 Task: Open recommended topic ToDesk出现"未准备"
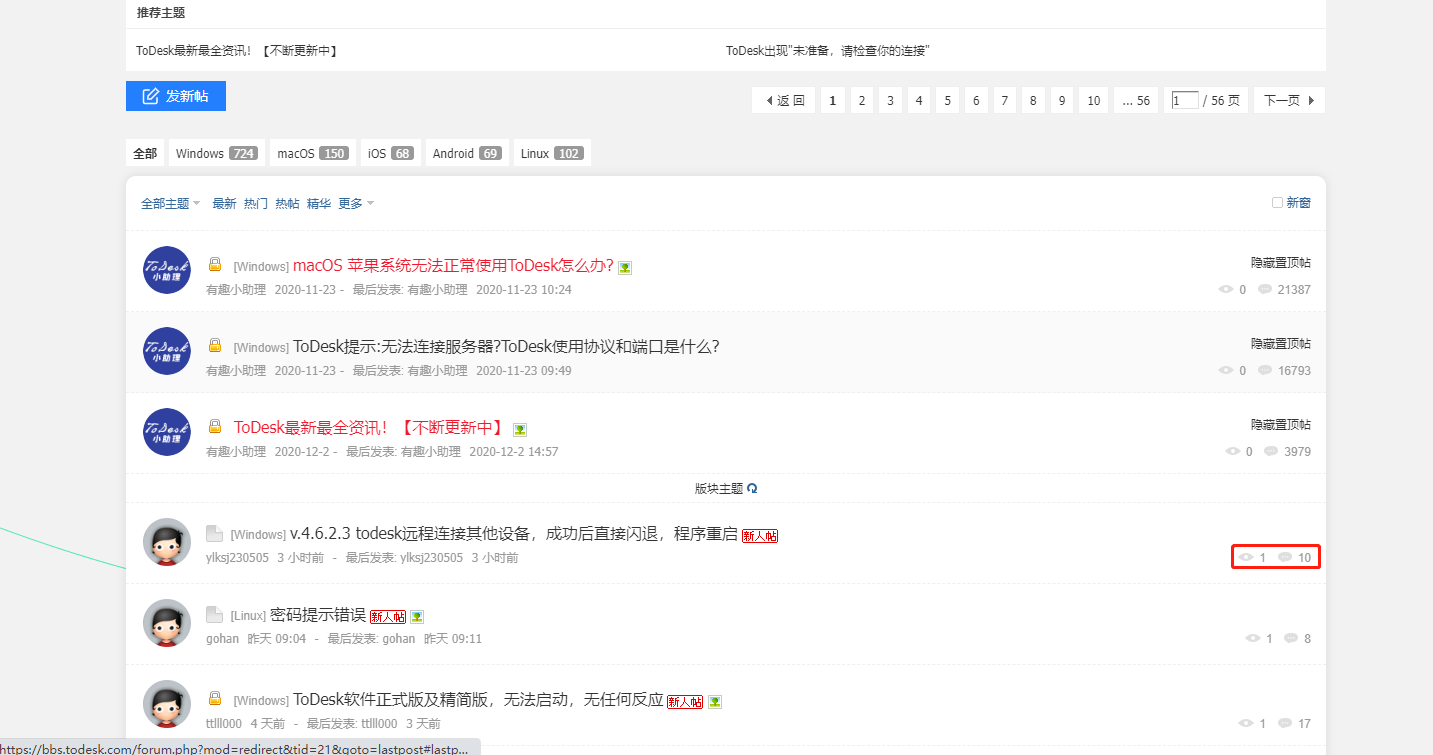point(829,50)
